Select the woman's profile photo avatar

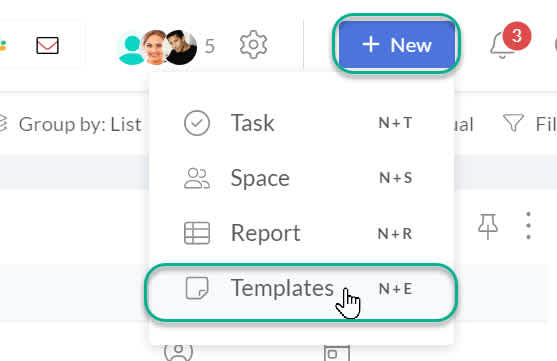(x=155, y=47)
